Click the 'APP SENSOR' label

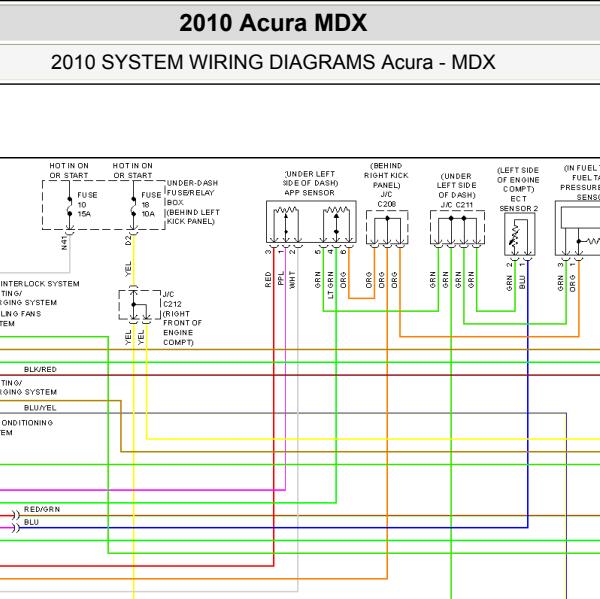coord(309,193)
